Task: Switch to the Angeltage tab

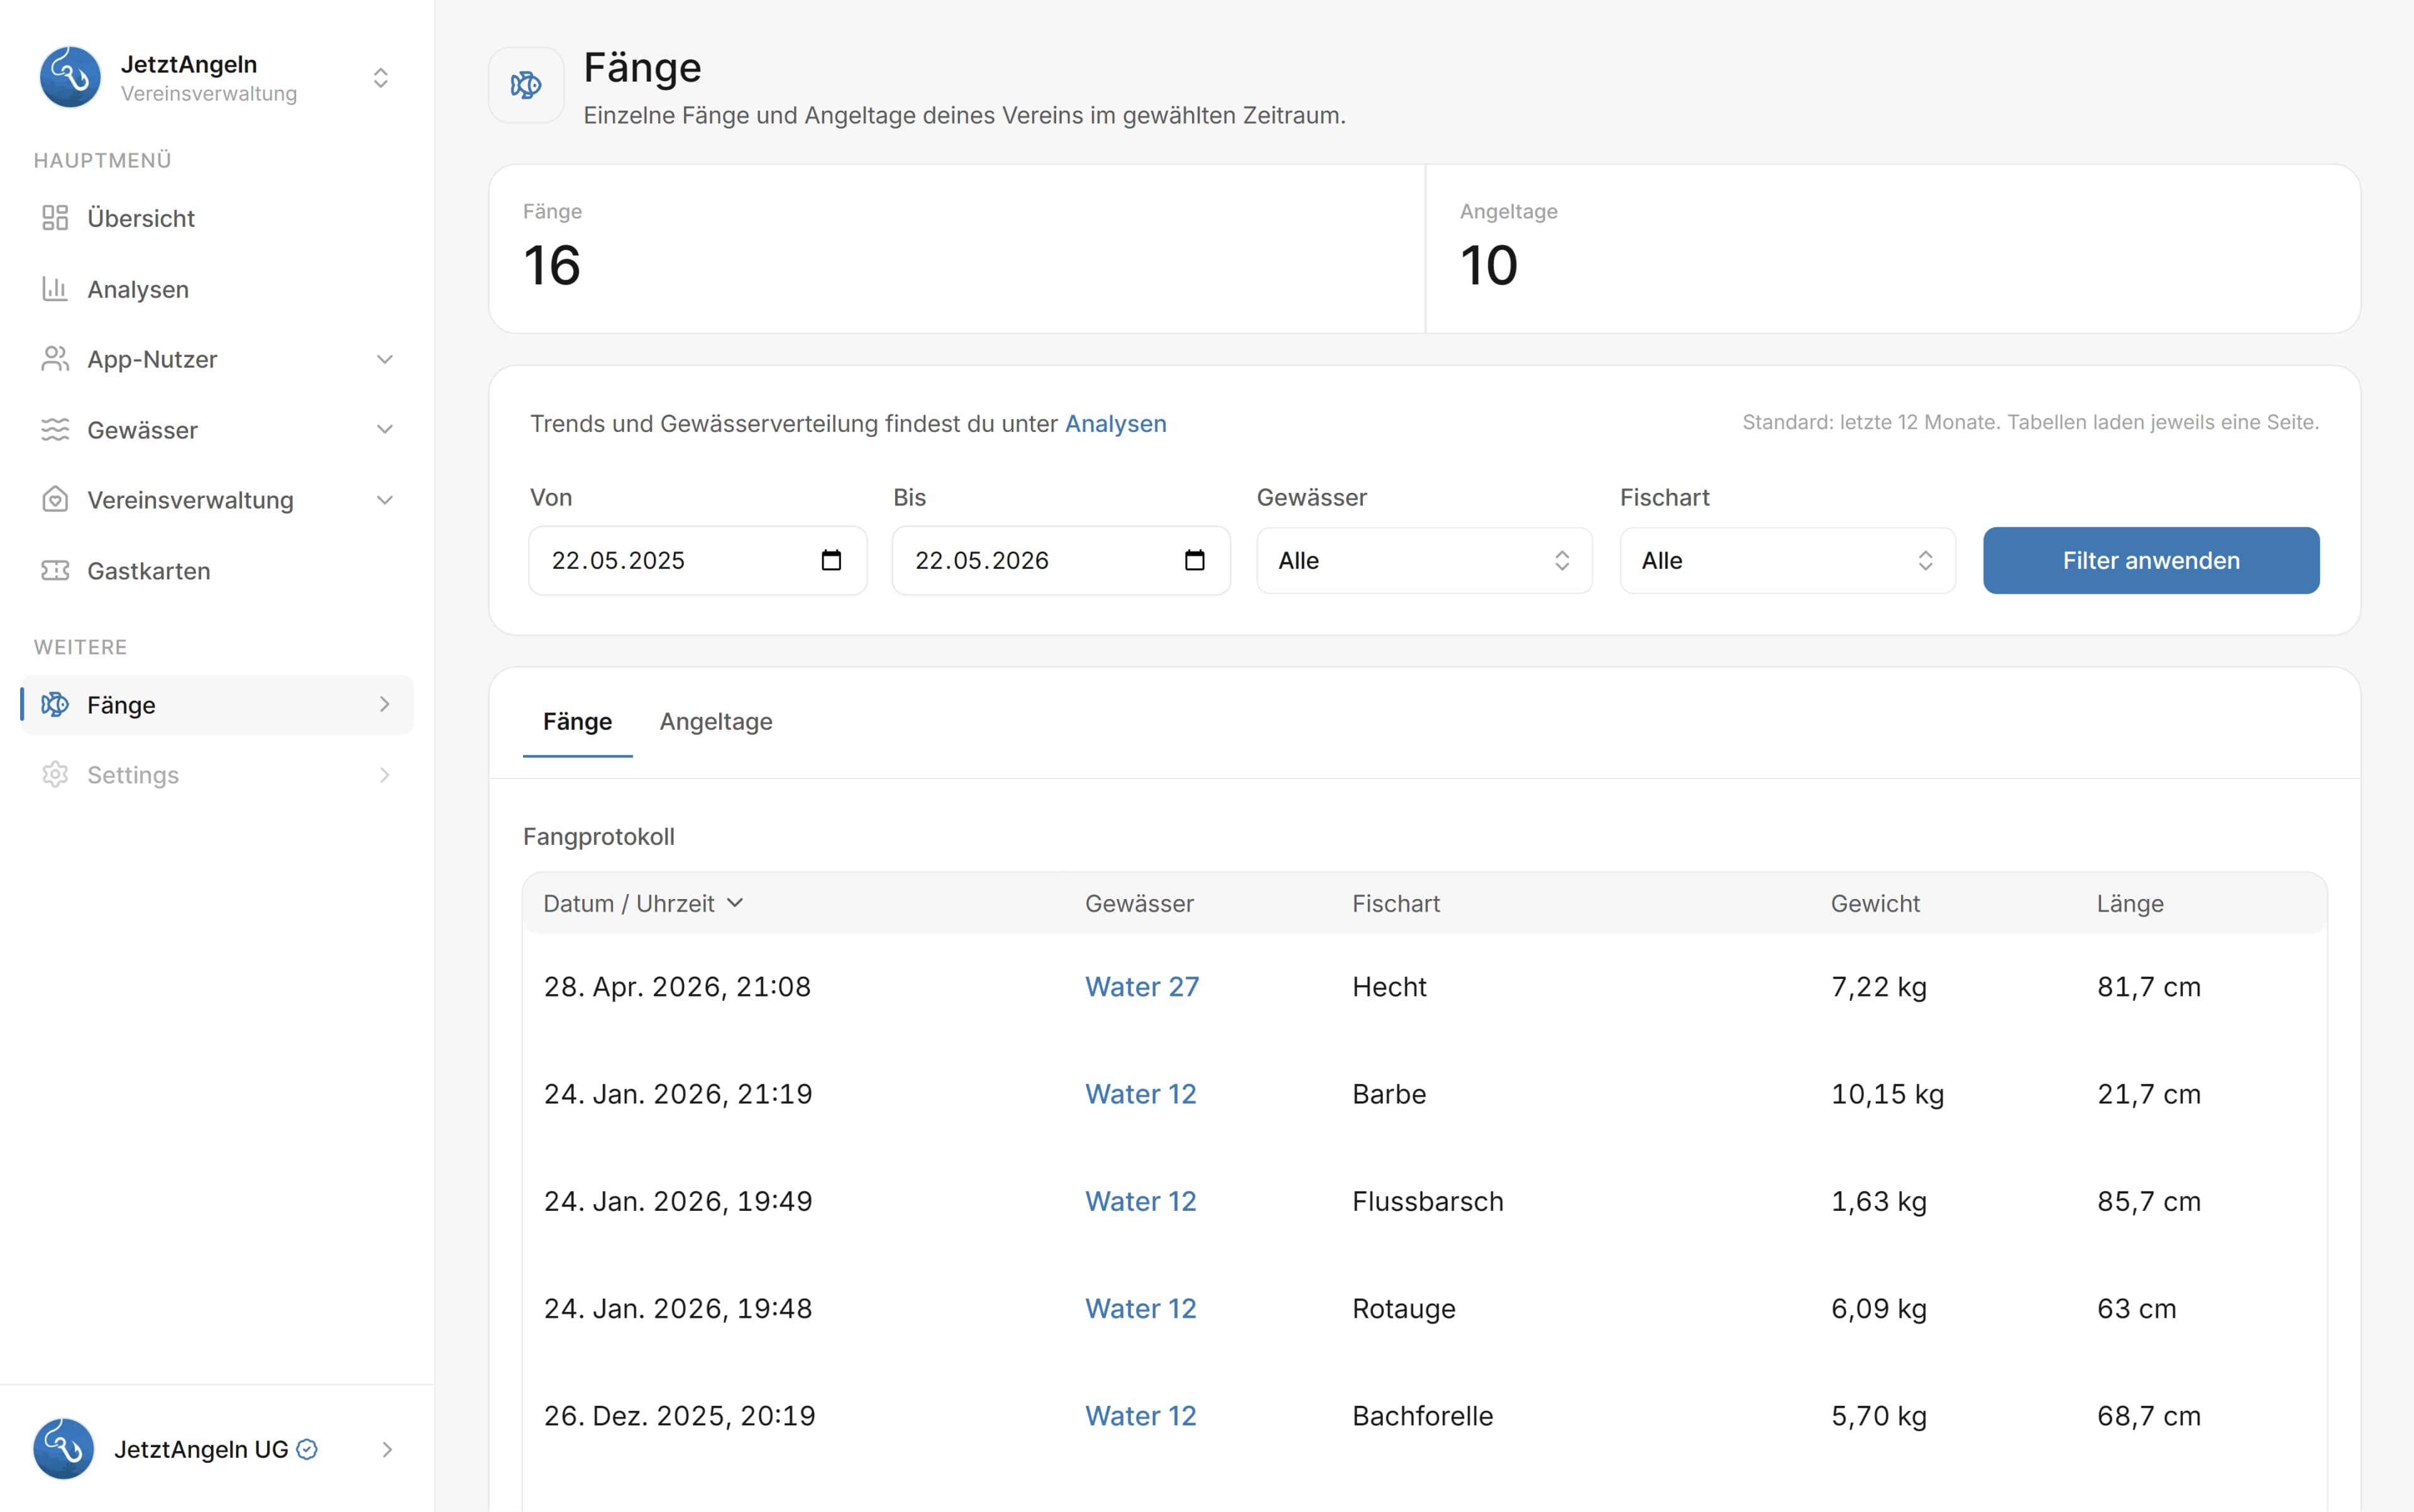Action: pyautogui.click(x=716, y=722)
